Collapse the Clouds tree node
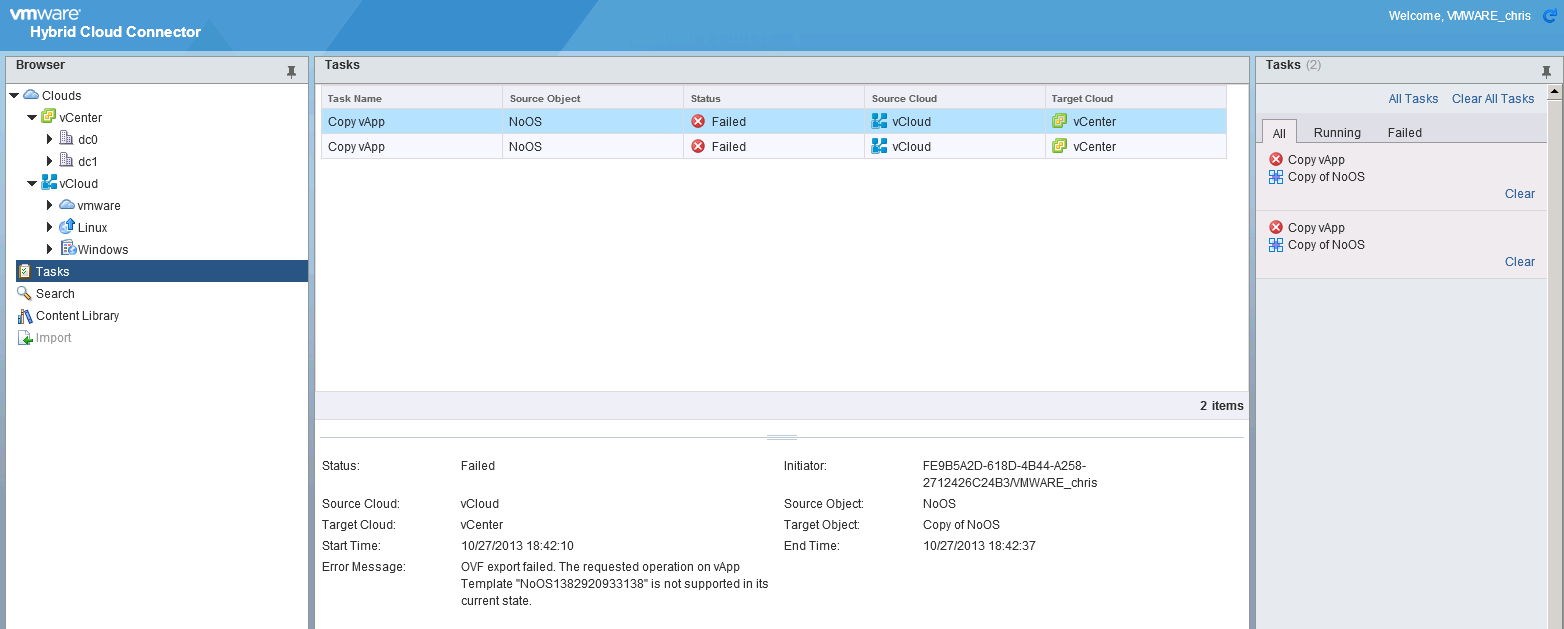The height and width of the screenshot is (629, 1564). click(14, 96)
